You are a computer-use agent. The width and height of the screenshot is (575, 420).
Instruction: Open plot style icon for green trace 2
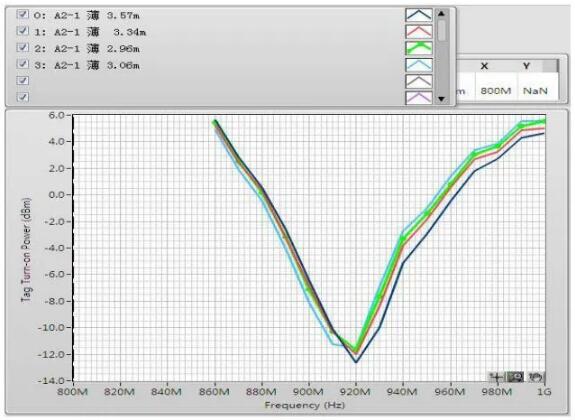[x=419, y=48]
